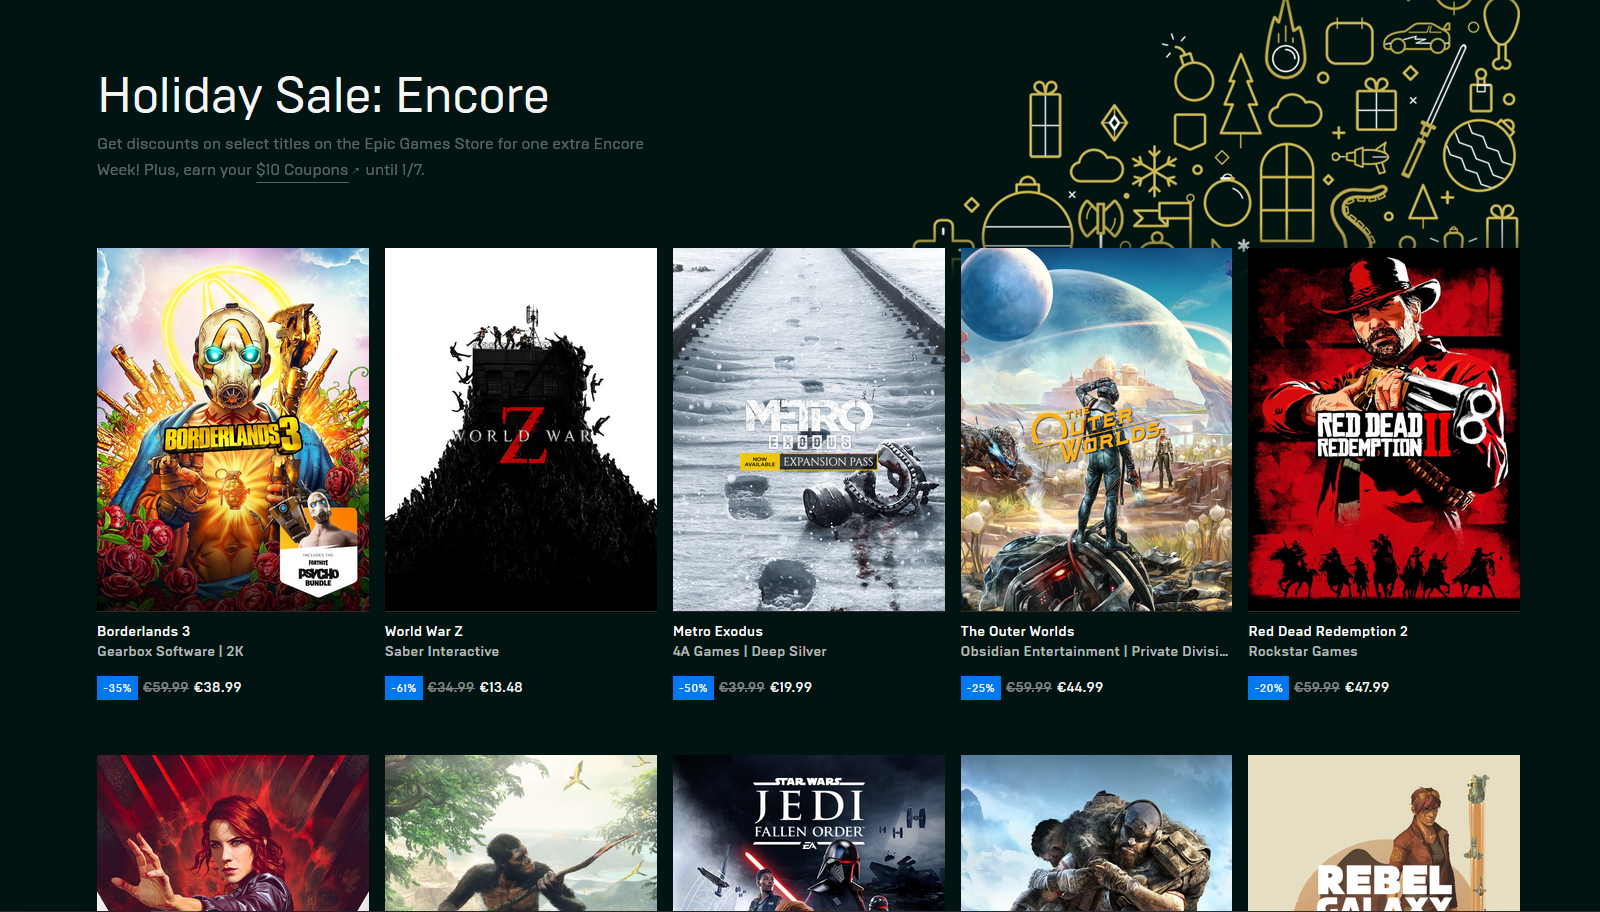Open the masked soldiers game cover

(1096, 833)
